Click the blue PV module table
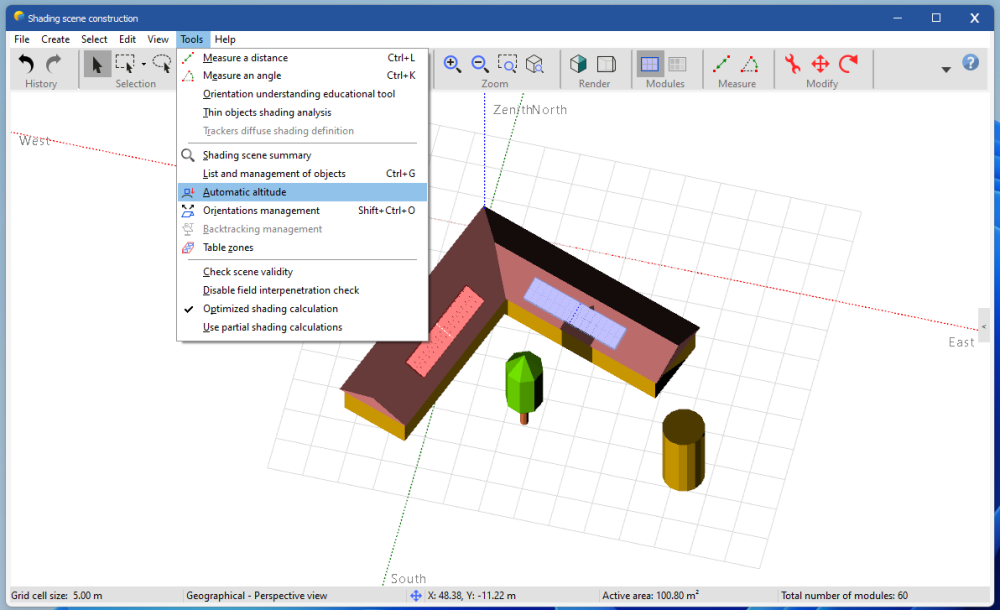The width and height of the screenshot is (1000, 610). pos(575,312)
